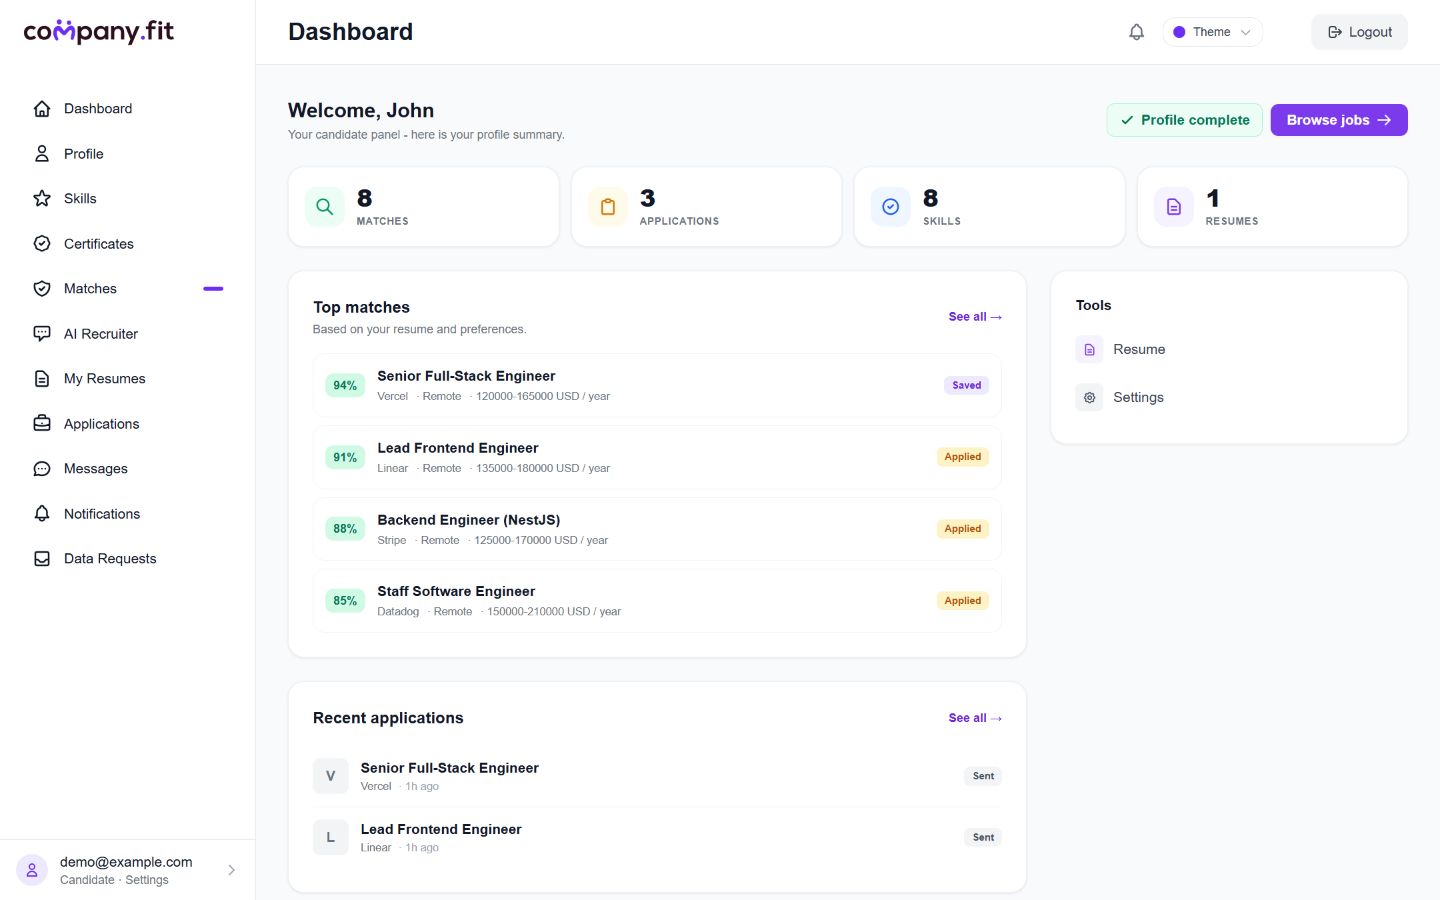Open Data Requests page
Image resolution: width=1440 pixels, height=900 pixels.
(x=128, y=559)
